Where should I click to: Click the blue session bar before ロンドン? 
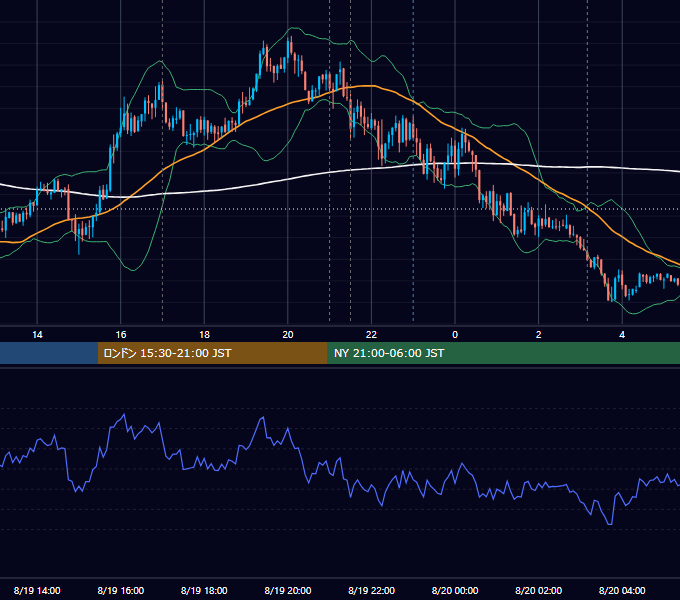click(x=49, y=353)
